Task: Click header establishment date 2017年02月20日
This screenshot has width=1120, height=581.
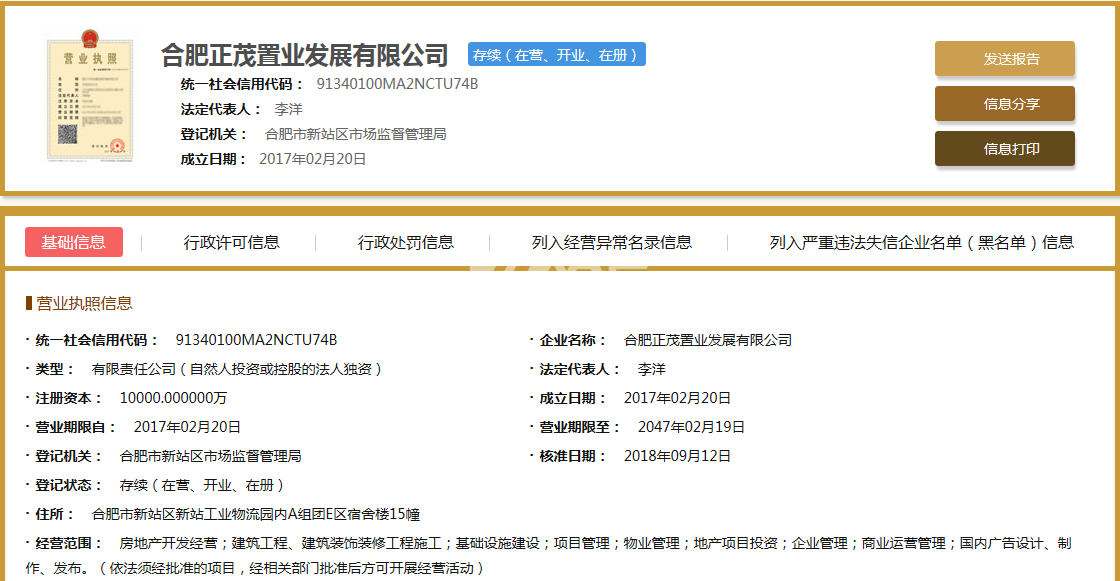Action: (x=312, y=159)
